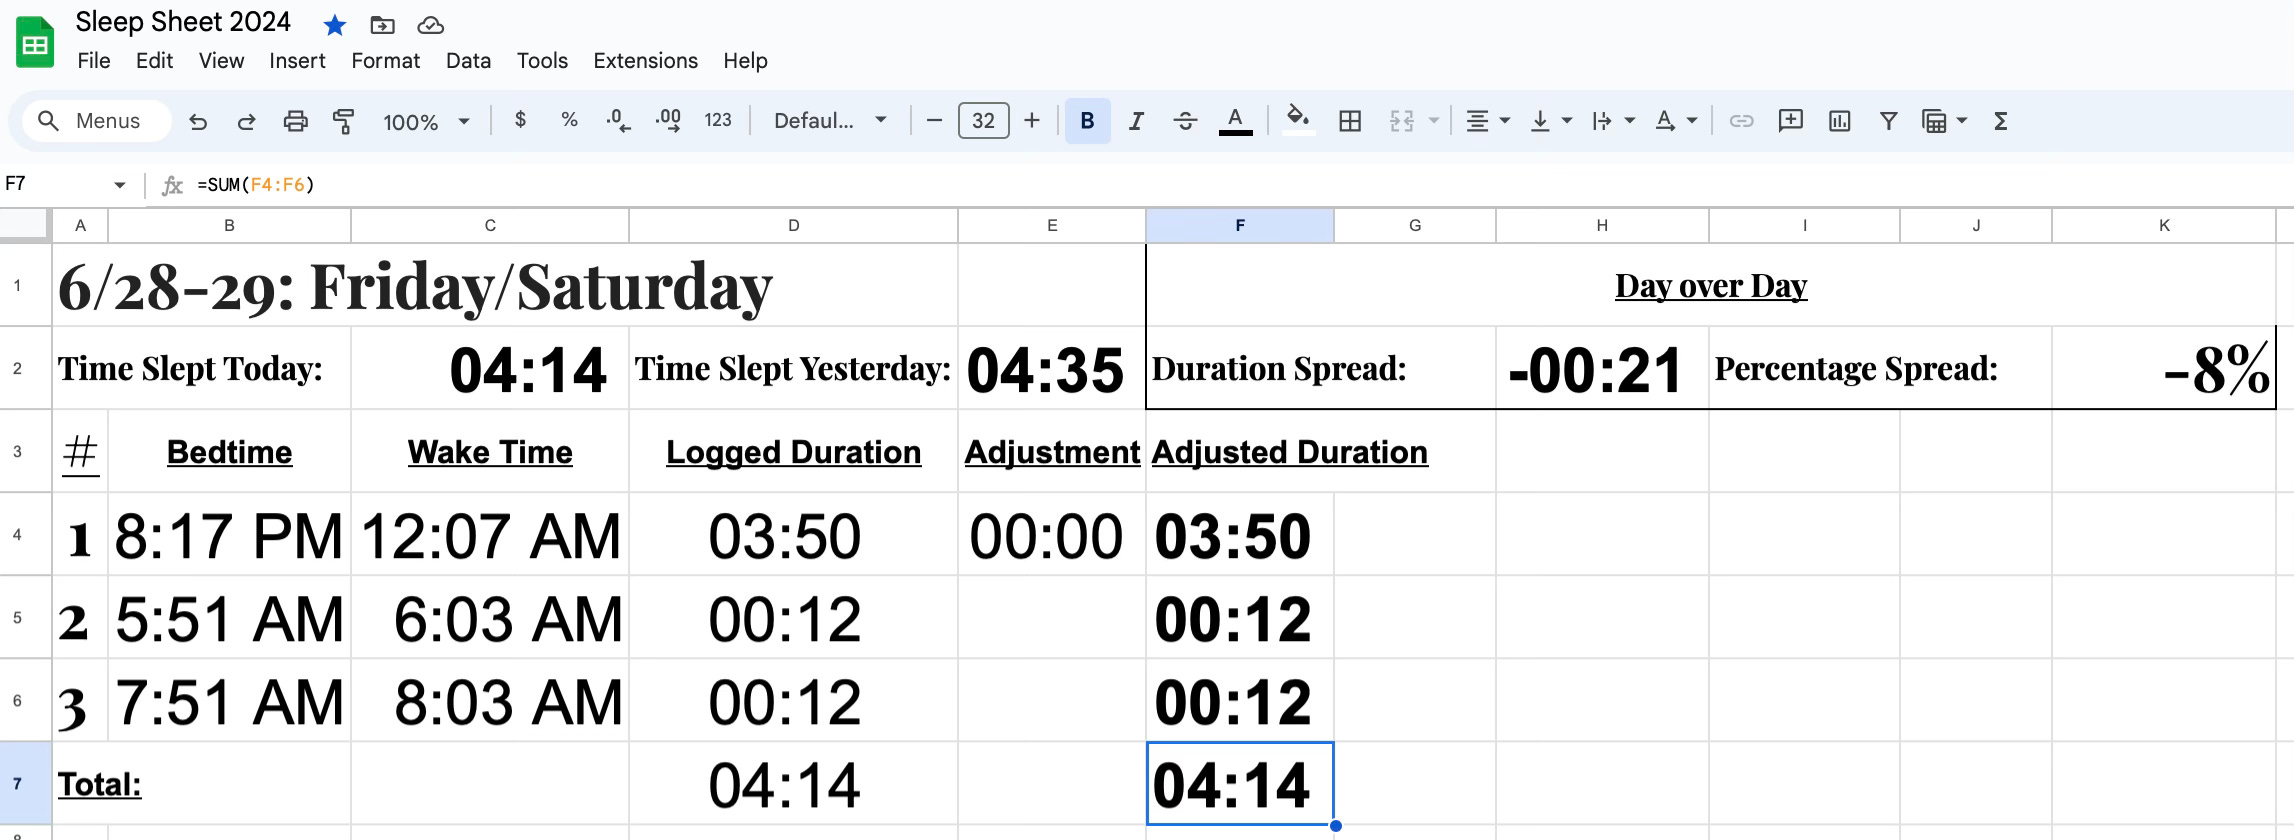The image size is (2294, 840).
Task: Select the '8:17 PM' bedtime cell
Action: coord(229,534)
